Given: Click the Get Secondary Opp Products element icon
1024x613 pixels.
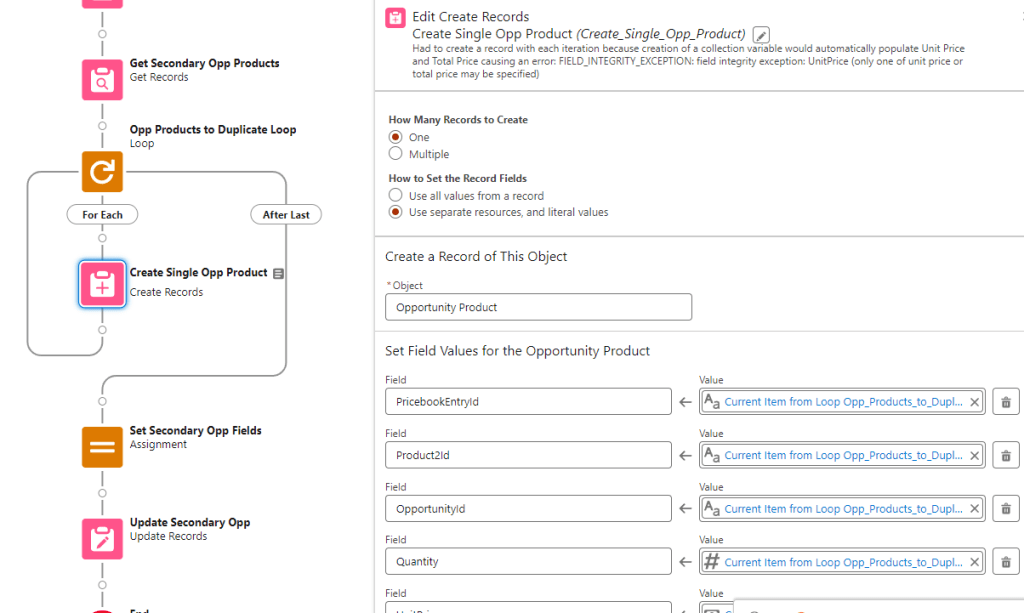Looking at the screenshot, I should 102,79.
